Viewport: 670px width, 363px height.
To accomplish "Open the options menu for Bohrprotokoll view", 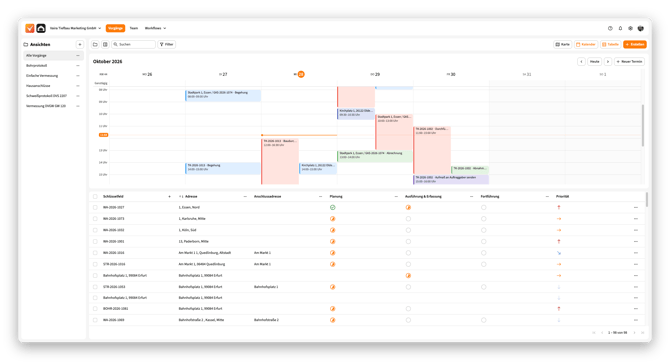I will (78, 66).
